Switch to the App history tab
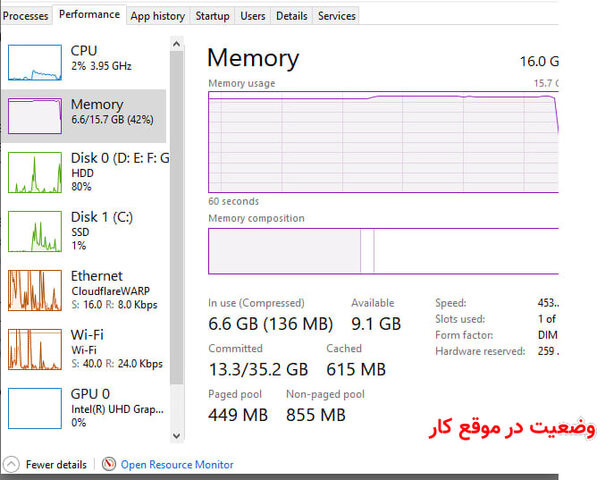Viewport: 605px width, 480px height. click(157, 16)
